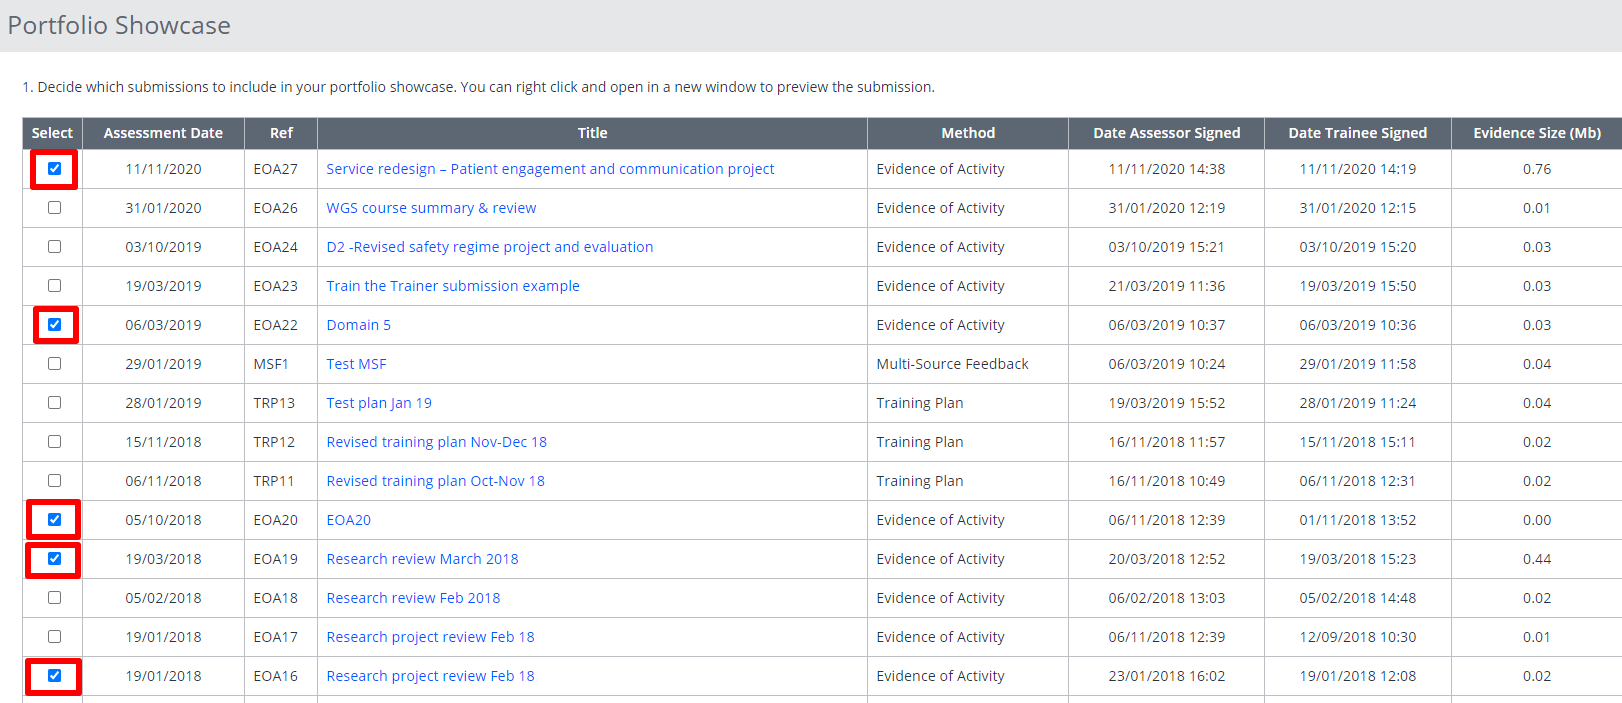Click assessor signed 23/01/2018 16:02

(1166, 676)
